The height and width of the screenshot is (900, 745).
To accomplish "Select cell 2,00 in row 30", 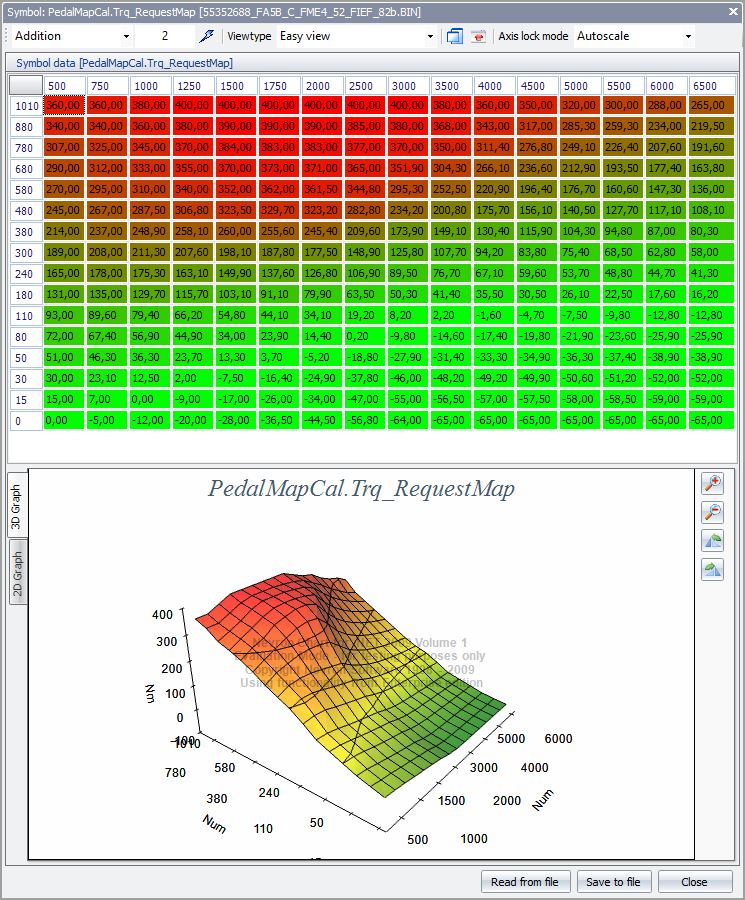I will [193, 378].
